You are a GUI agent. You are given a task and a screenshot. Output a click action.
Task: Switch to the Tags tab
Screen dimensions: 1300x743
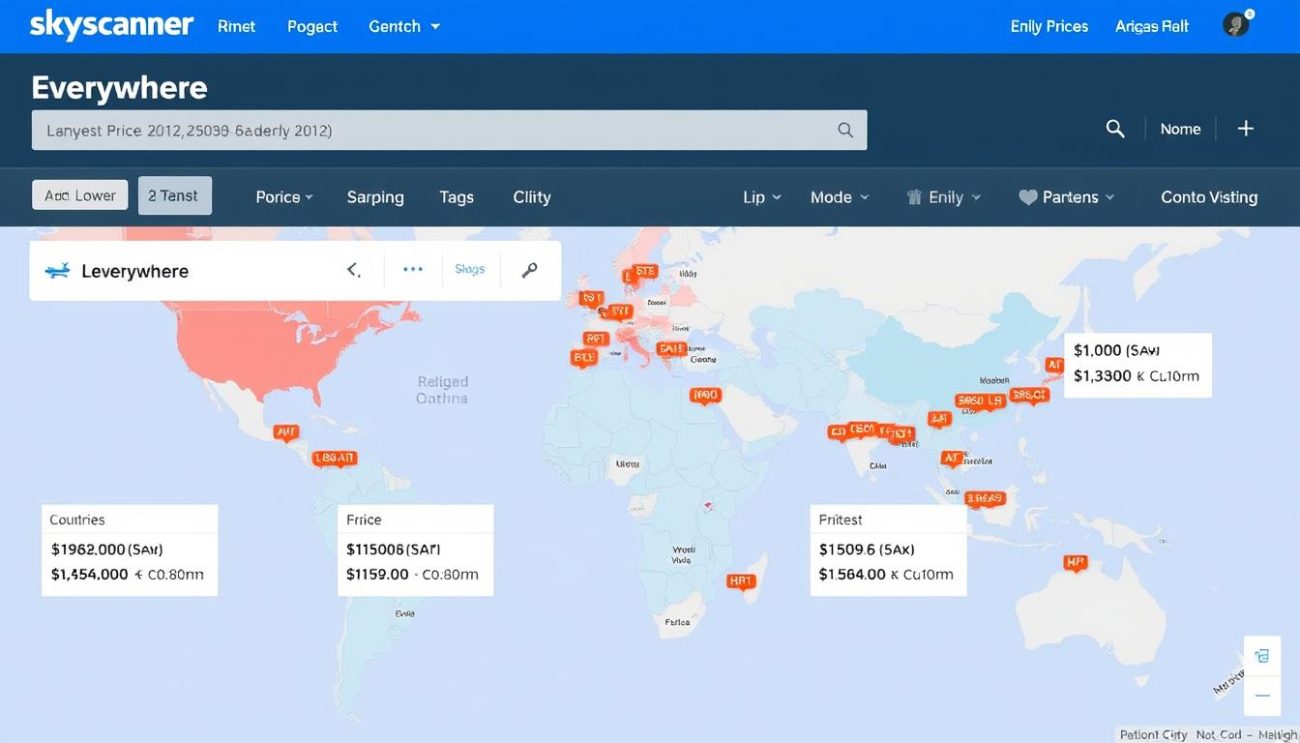[456, 197]
